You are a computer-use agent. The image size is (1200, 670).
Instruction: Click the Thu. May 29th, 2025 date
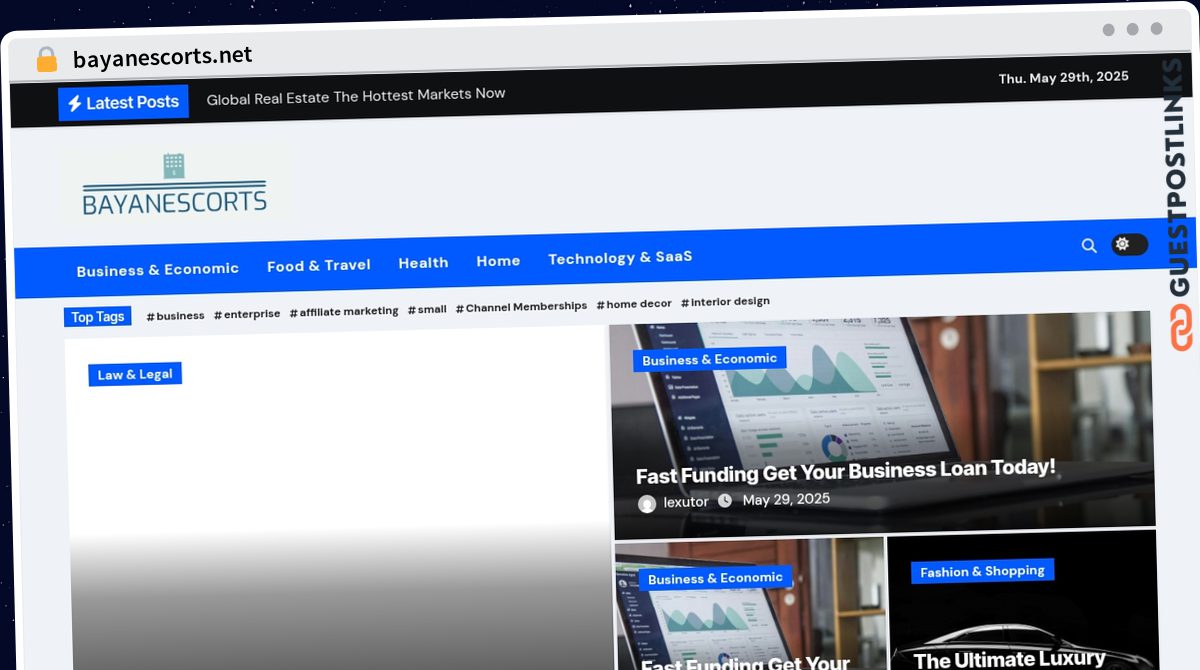click(1064, 78)
